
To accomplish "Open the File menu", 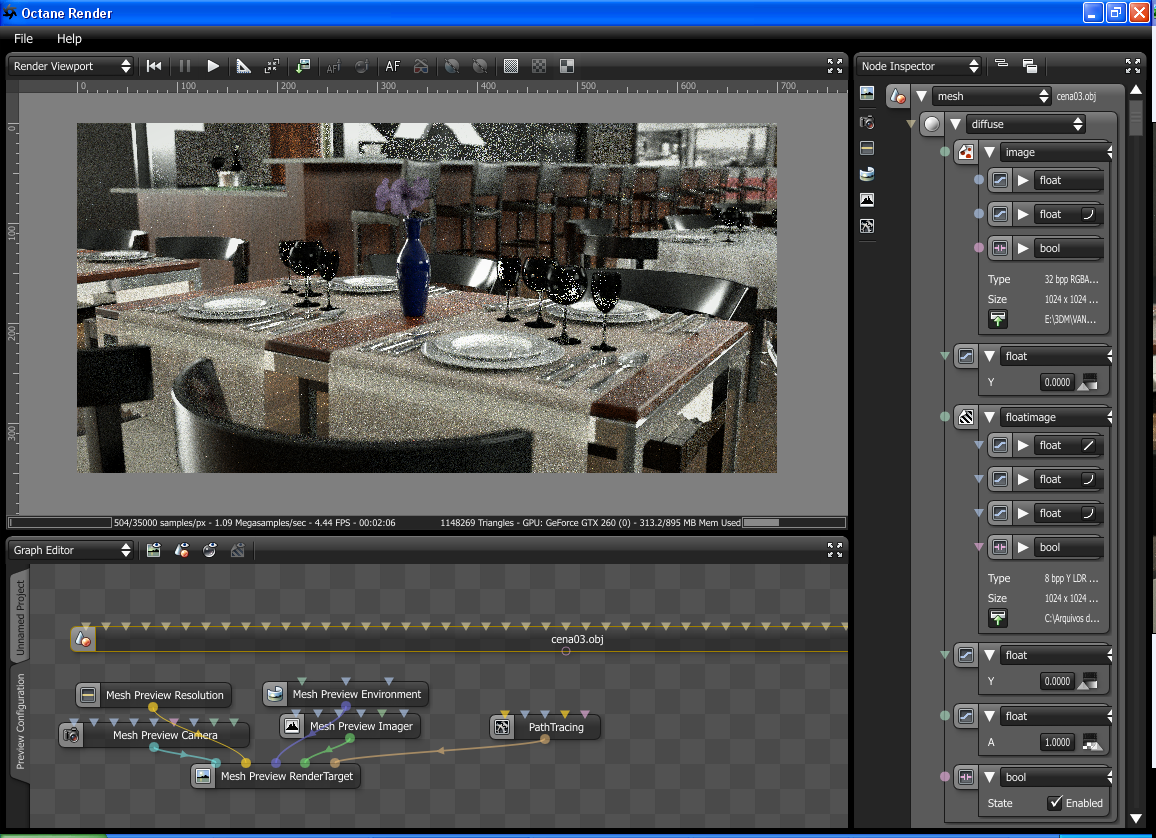I will tap(23, 38).
